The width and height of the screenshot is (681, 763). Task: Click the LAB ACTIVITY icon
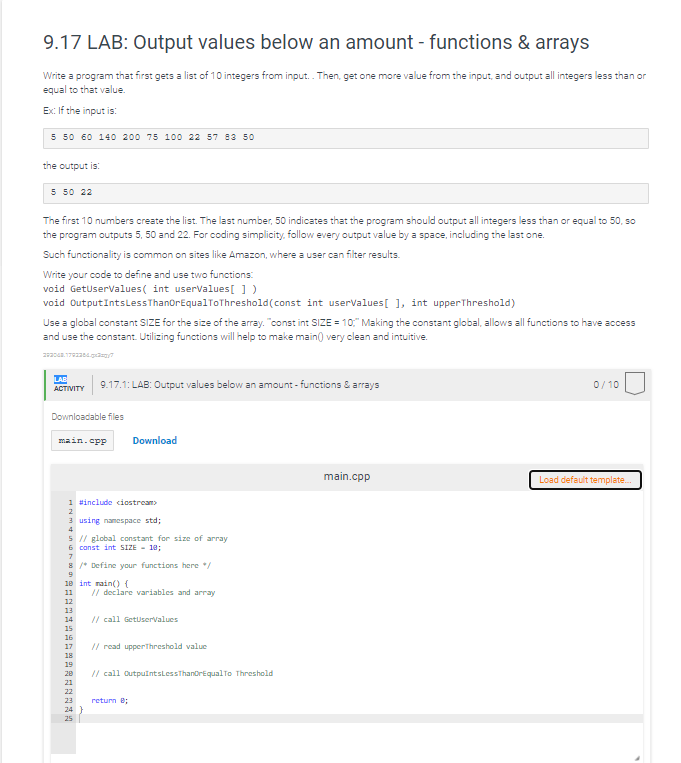[x=69, y=384]
